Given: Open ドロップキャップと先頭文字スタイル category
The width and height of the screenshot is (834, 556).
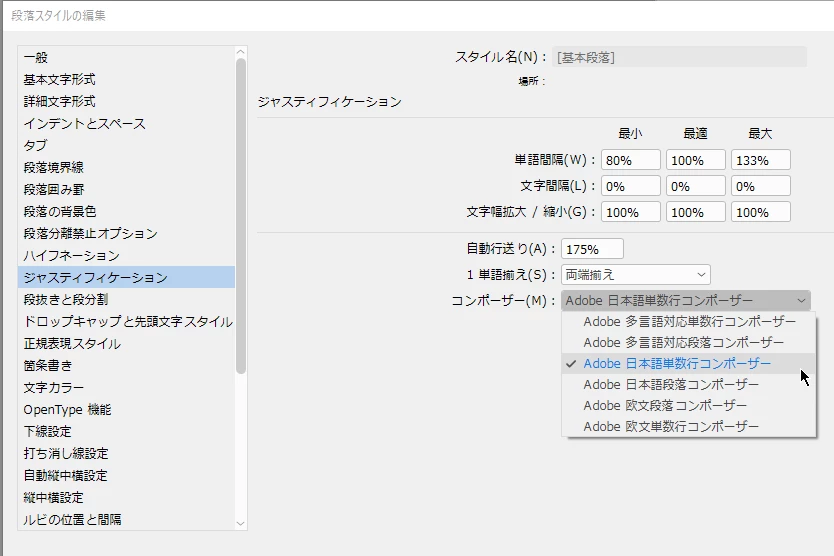Looking at the screenshot, I should (126, 321).
